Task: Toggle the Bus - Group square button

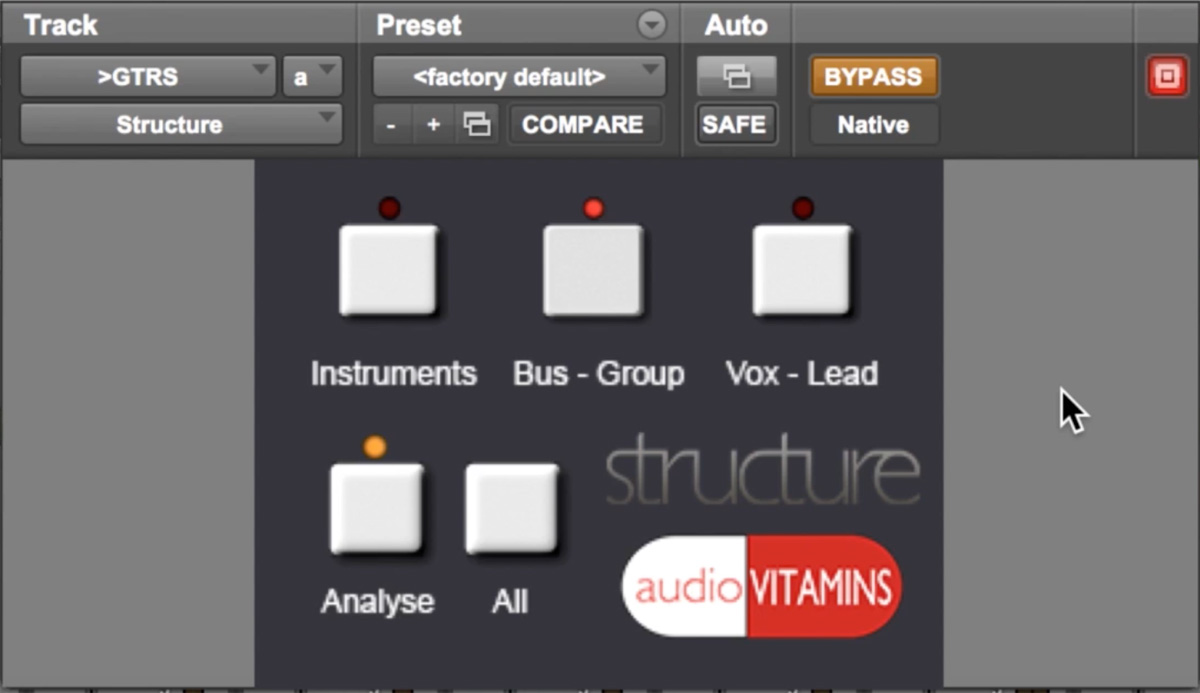Action: 593,270
